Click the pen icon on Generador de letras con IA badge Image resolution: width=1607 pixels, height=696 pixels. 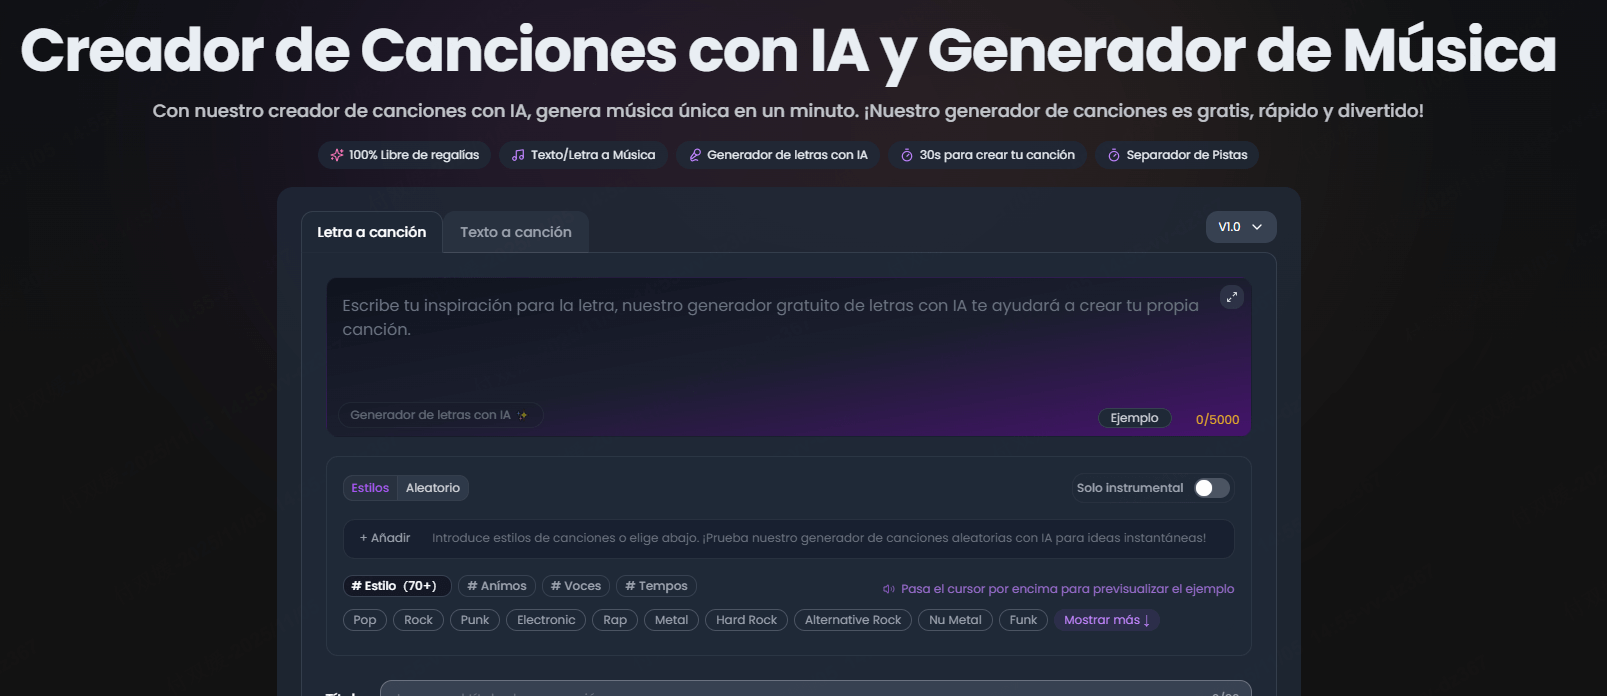tap(695, 155)
